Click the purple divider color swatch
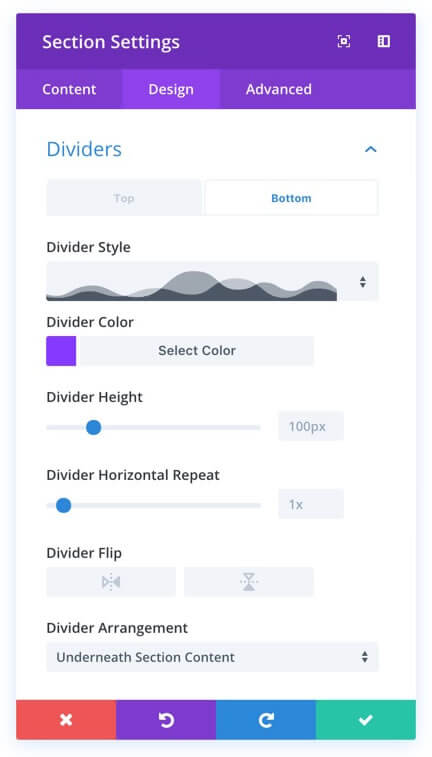Screen dimensions: 432x757 [61, 350]
